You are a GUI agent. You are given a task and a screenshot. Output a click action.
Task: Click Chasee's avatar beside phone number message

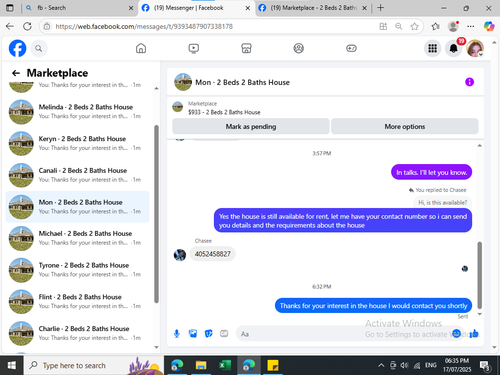coord(180,255)
